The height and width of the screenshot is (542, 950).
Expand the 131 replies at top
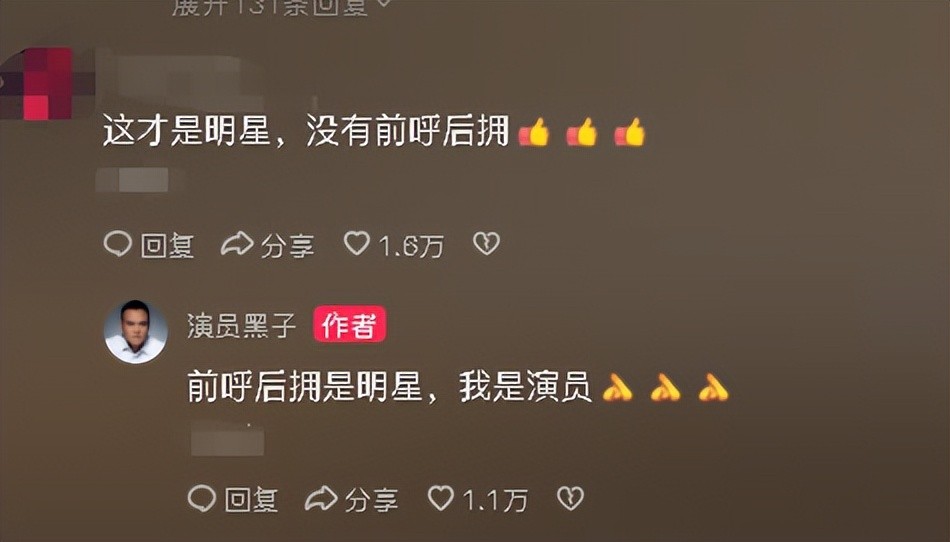(x=279, y=6)
